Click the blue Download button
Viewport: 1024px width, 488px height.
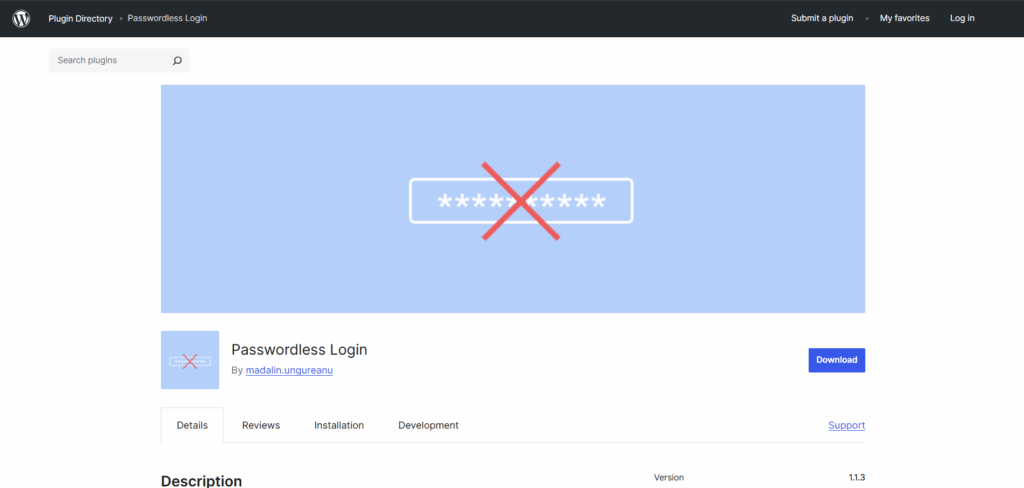[x=837, y=360]
